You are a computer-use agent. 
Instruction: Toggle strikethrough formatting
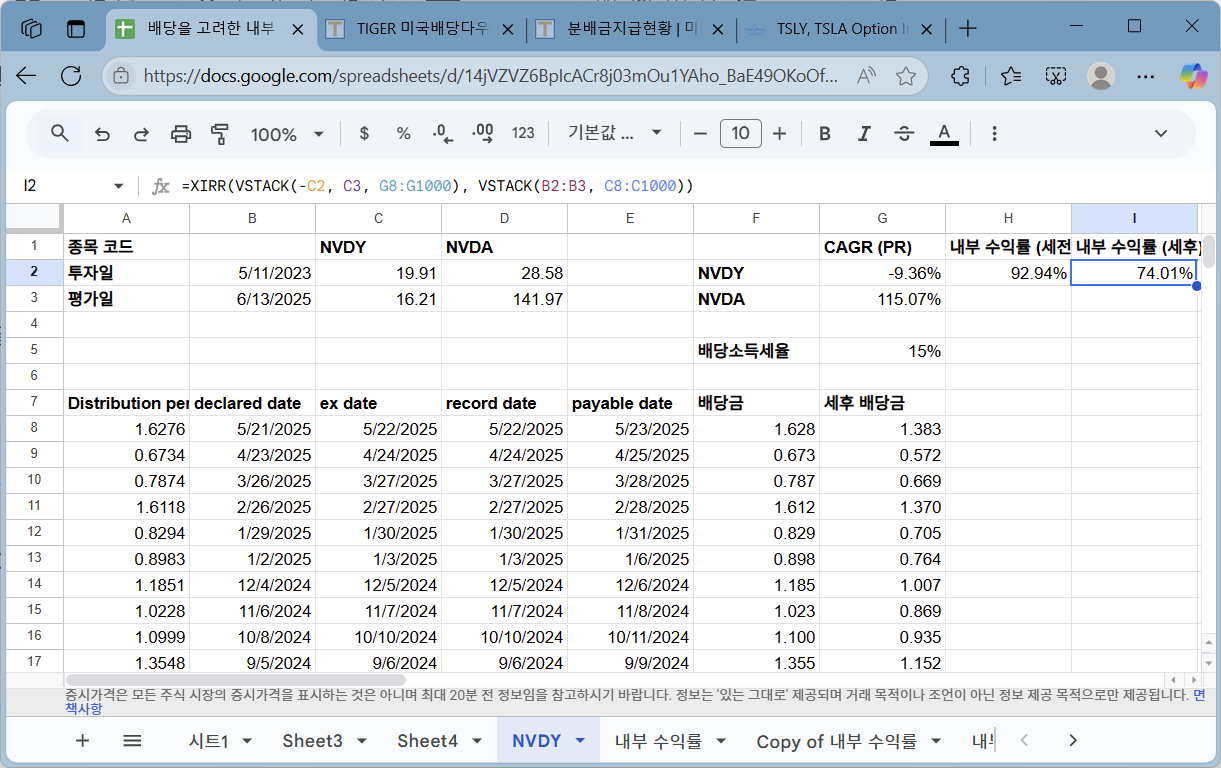click(x=904, y=133)
